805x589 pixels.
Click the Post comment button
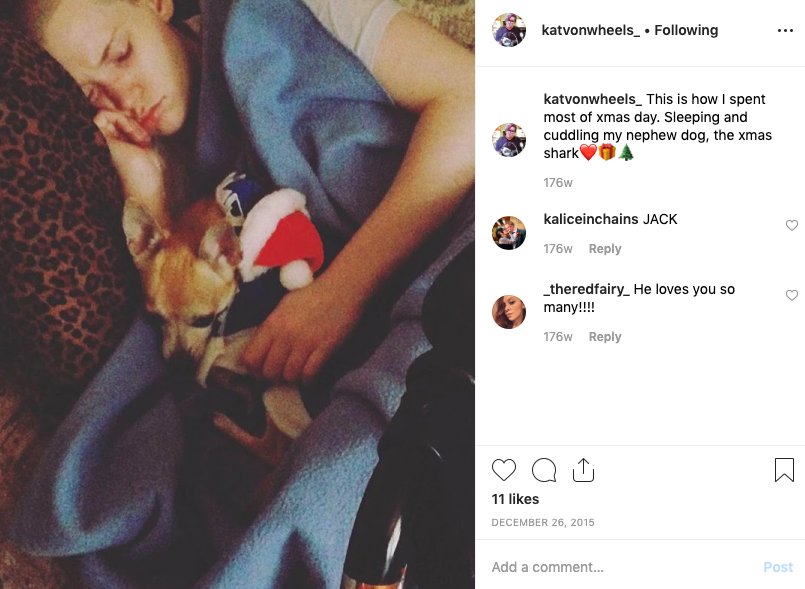click(778, 567)
